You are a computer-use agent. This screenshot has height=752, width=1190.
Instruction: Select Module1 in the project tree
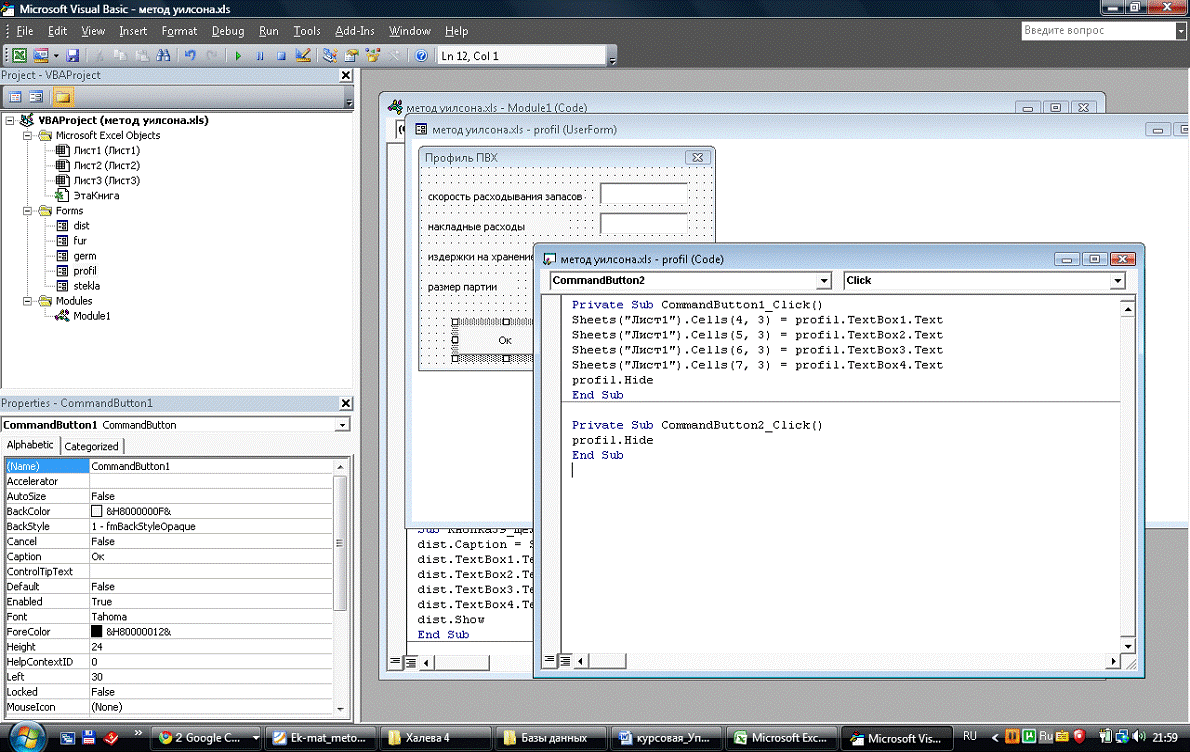click(91, 316)
